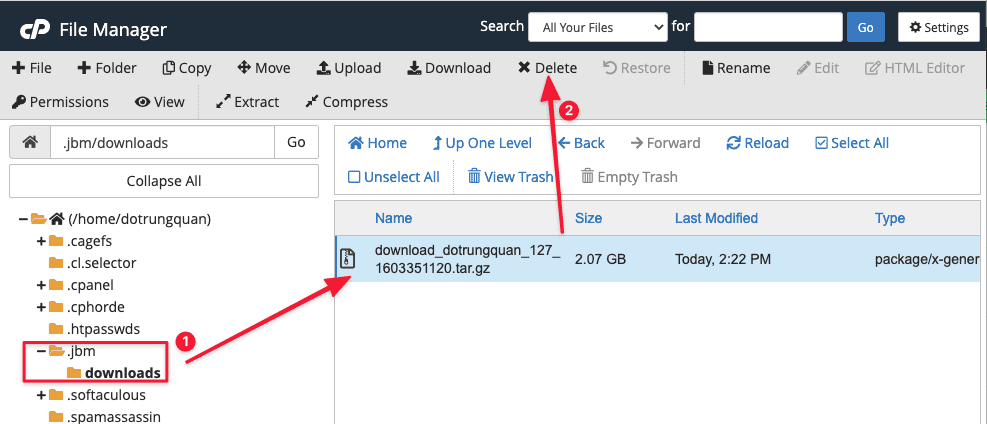Click the Download toolbar icon

coord(414,68)
